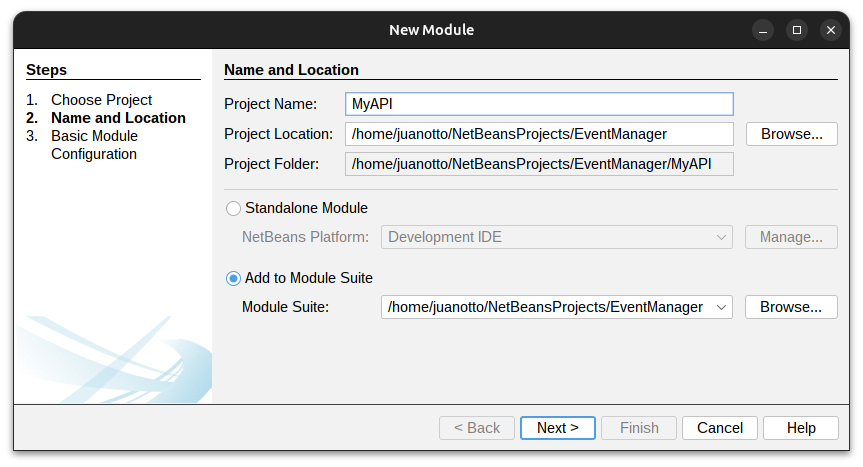
Task: Browse for the project location
Action: (x=791, y=134)
